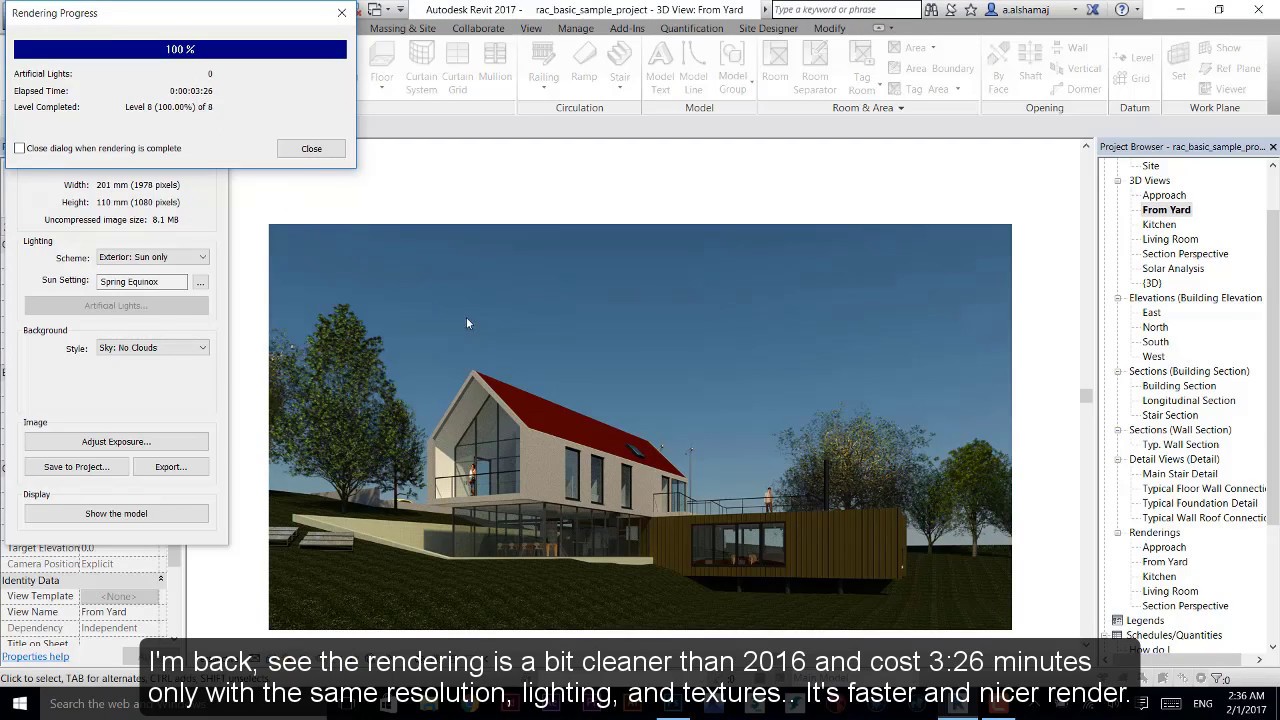Show the work plane via Show tool
1280x720 pixels.
point(1219,48)
